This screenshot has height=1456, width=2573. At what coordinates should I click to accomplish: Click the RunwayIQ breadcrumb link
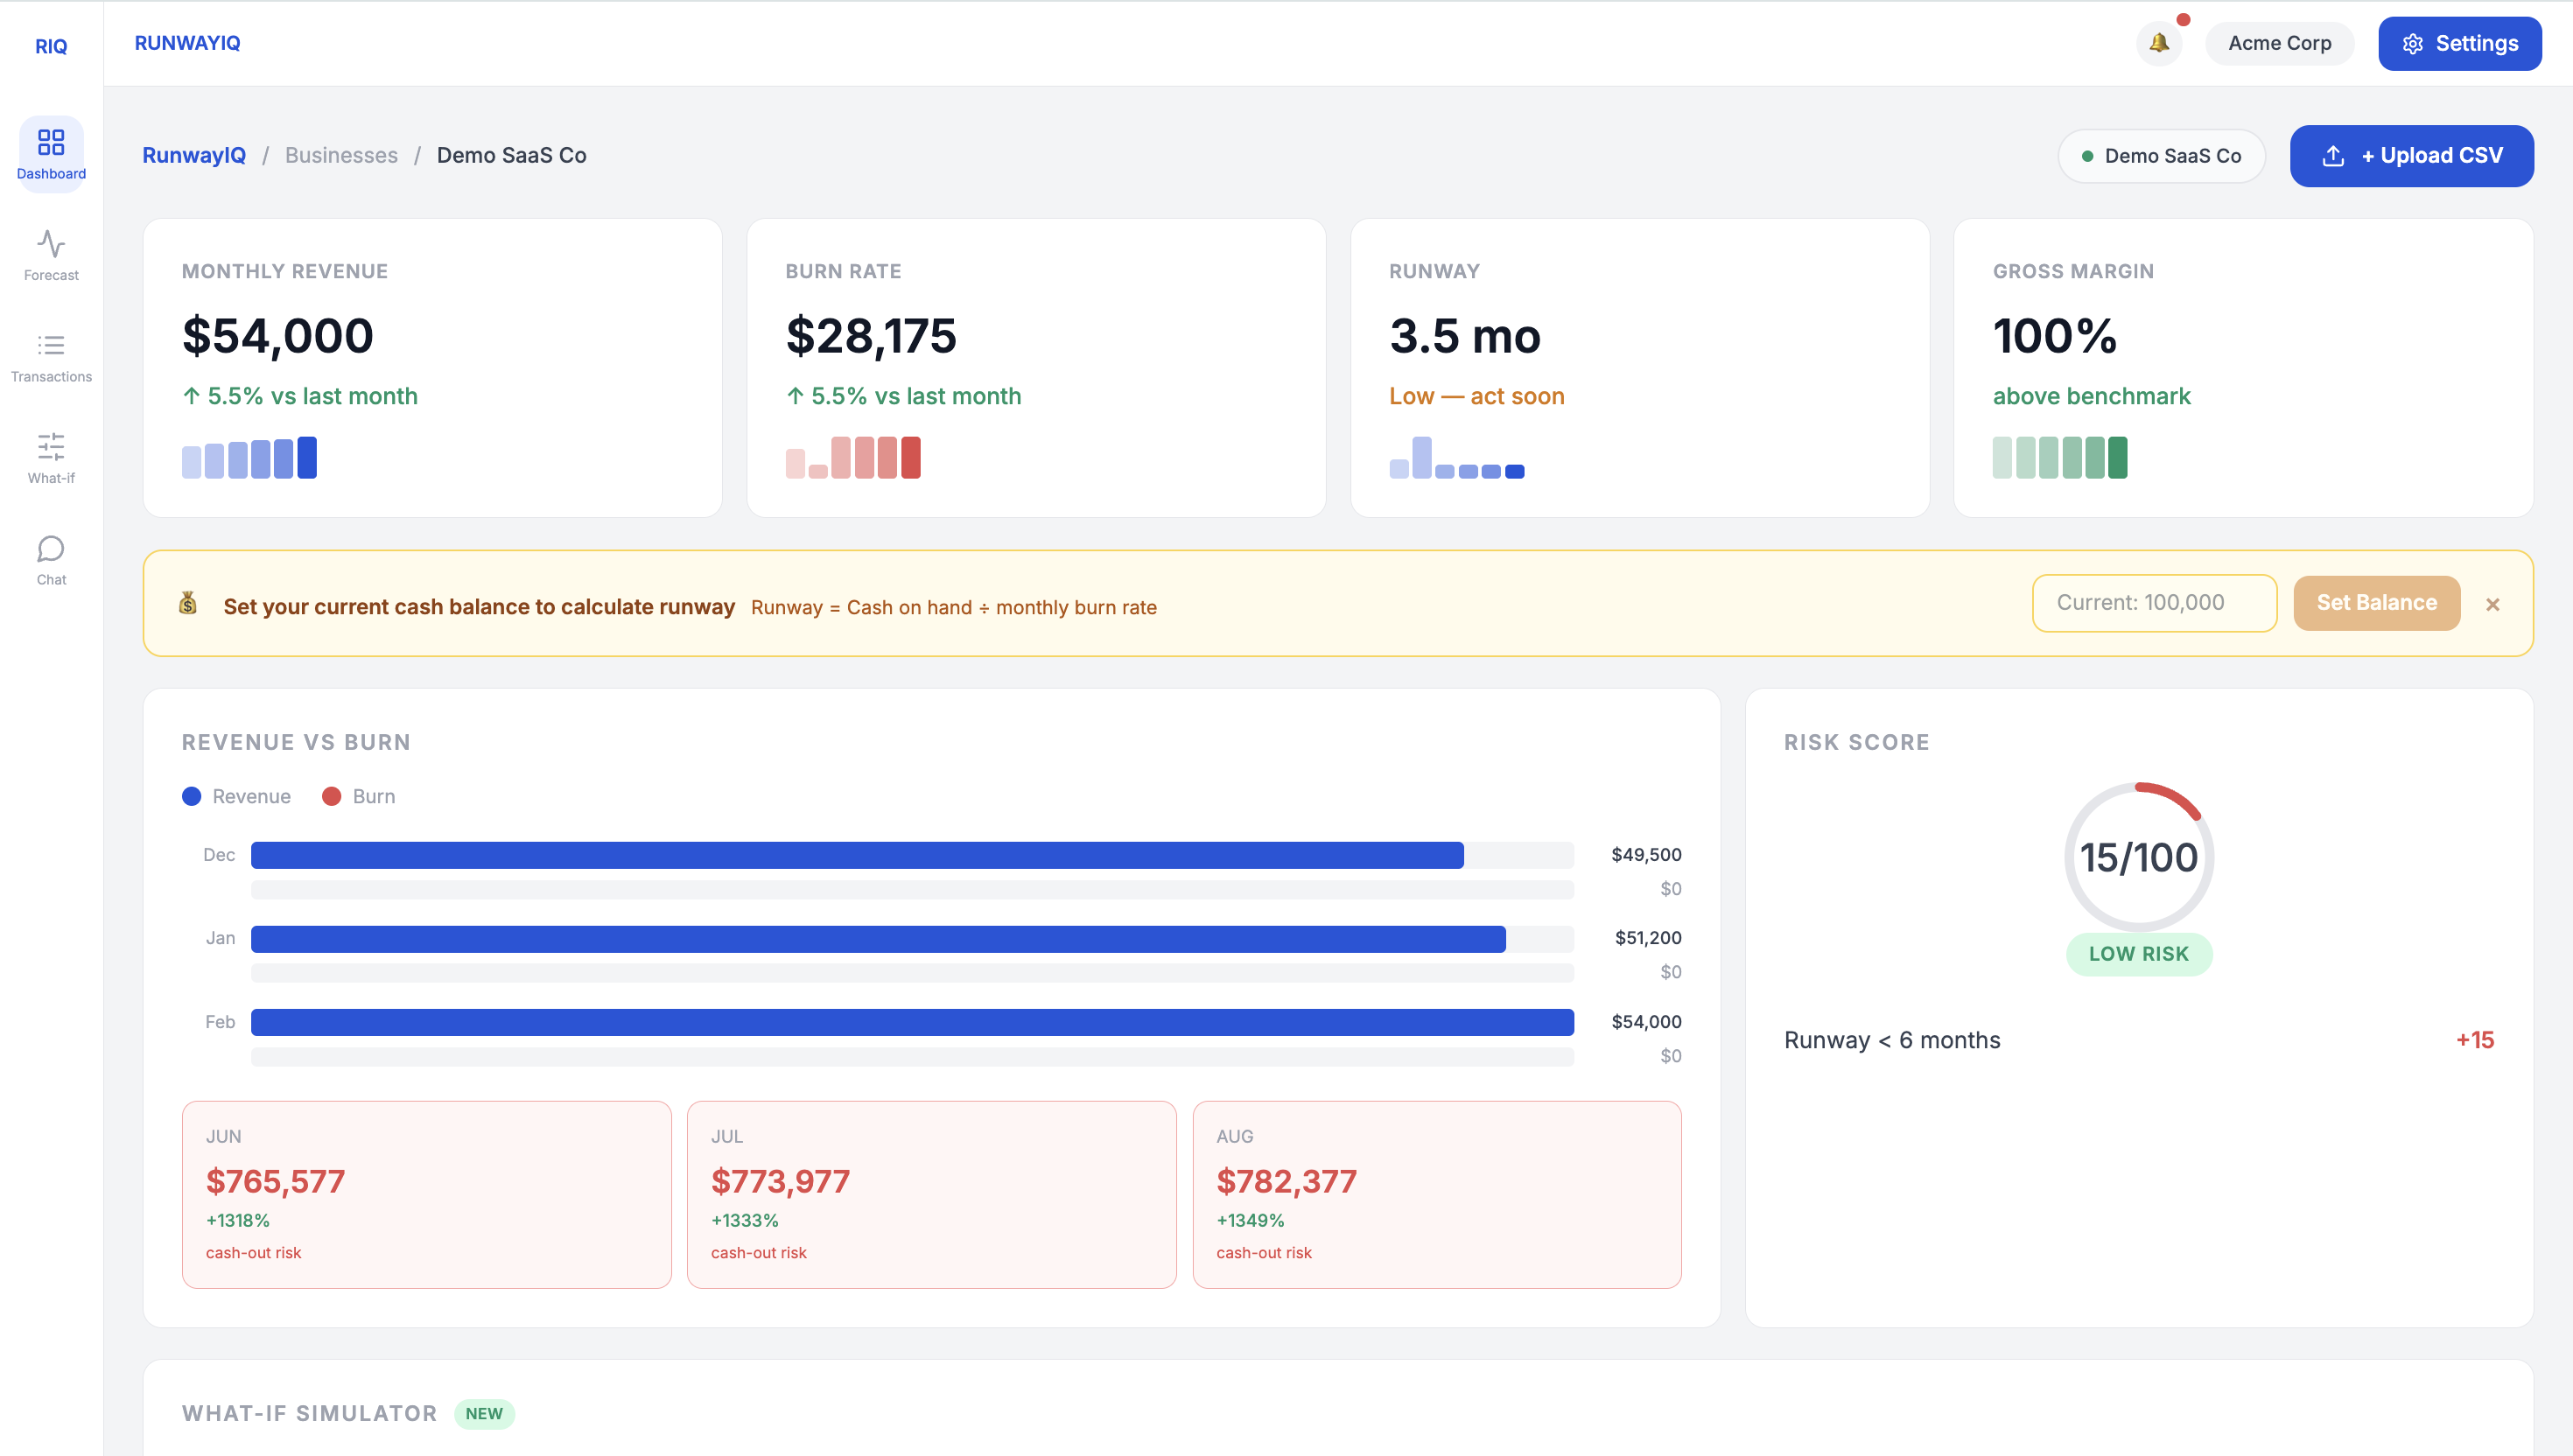pyautogui.click(x=194, y=155)
